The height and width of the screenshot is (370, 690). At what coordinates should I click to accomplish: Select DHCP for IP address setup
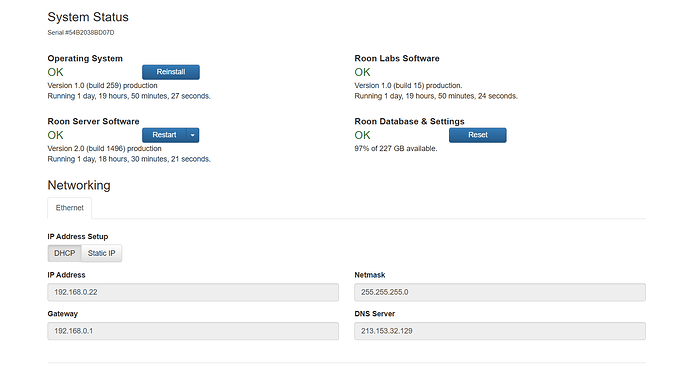click(64, 253)
